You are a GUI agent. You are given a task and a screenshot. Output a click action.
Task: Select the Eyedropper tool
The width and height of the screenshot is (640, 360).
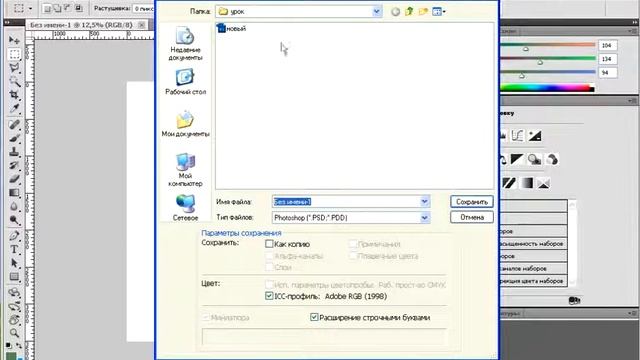(x=14, y=109)
